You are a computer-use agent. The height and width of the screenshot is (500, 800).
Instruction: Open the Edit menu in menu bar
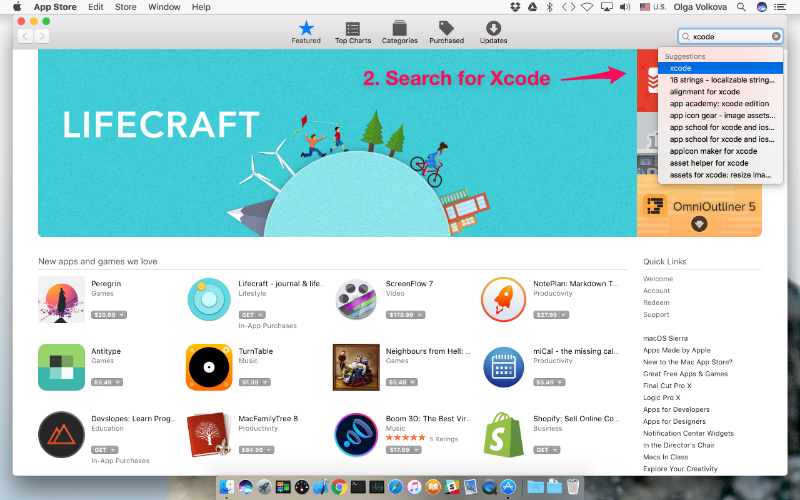coord(95,7)
